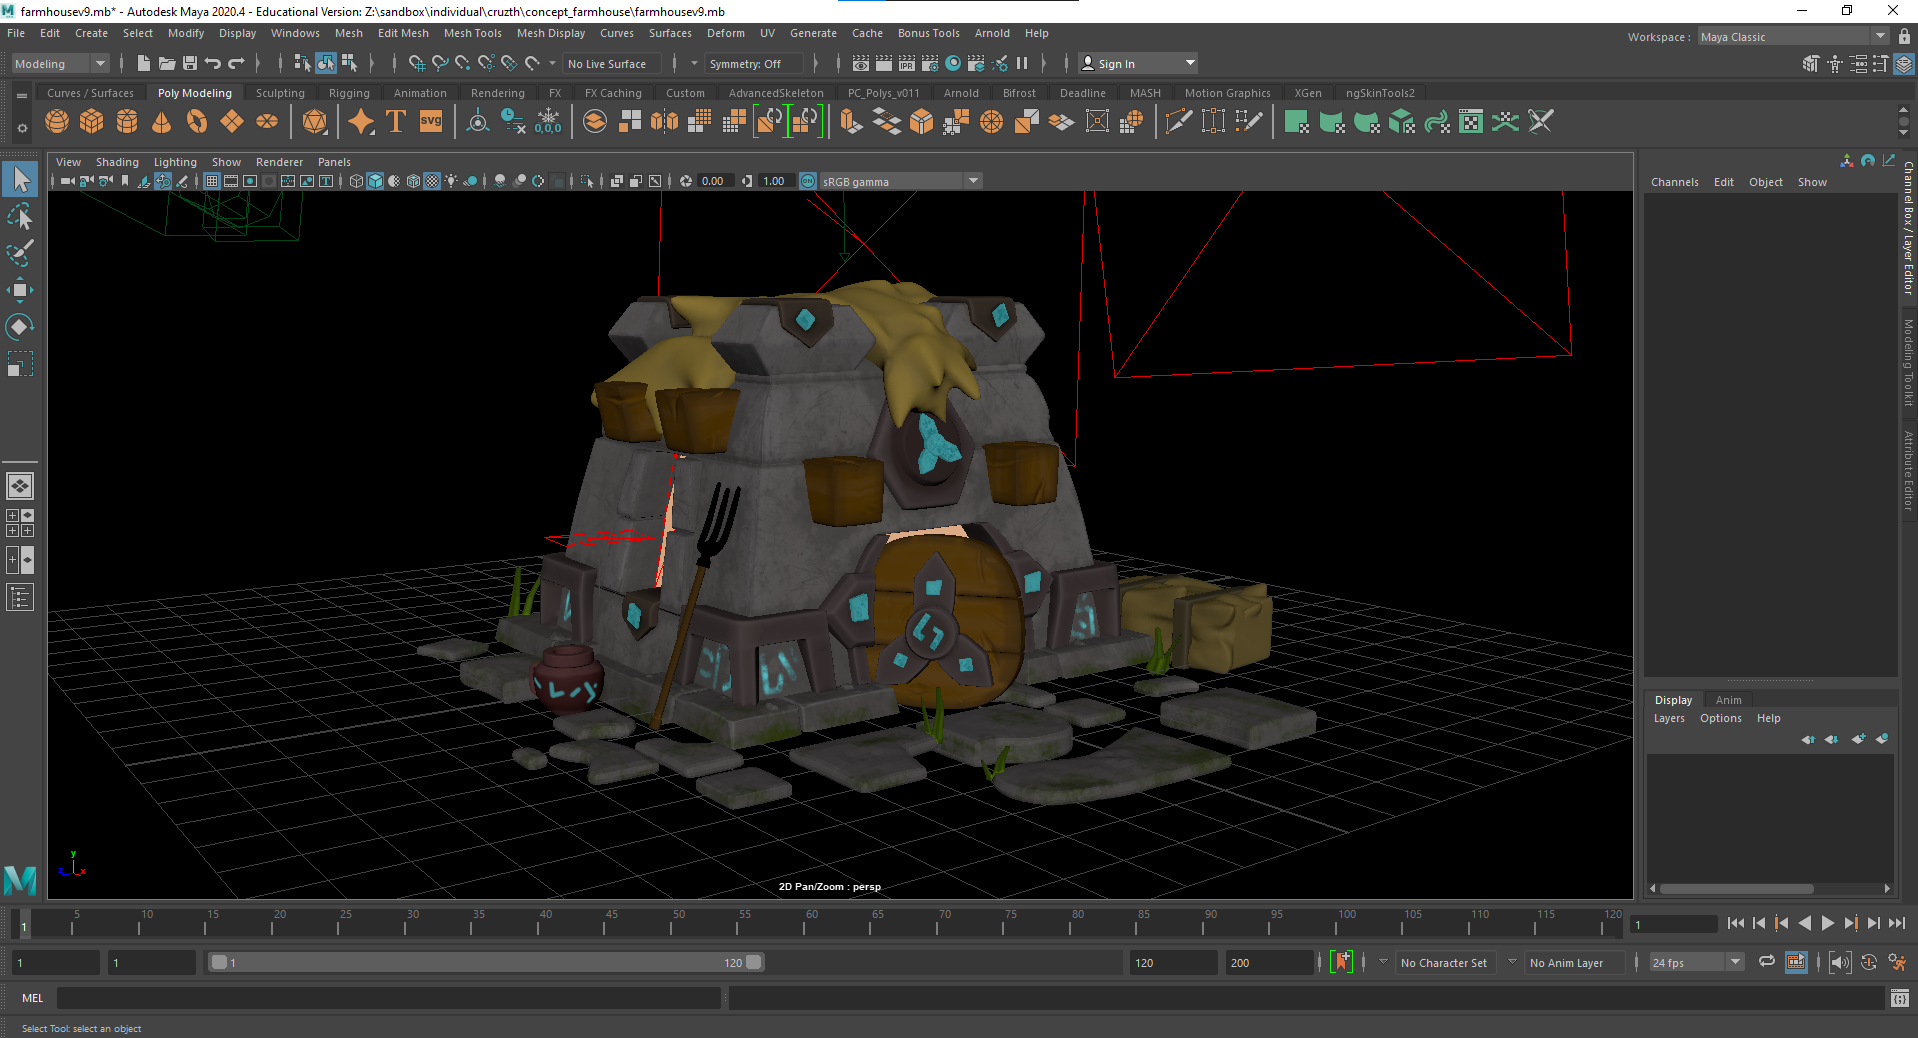
Task: Toggle the viewport grid display
Action: pyautogui.click(x=212, y=181)
